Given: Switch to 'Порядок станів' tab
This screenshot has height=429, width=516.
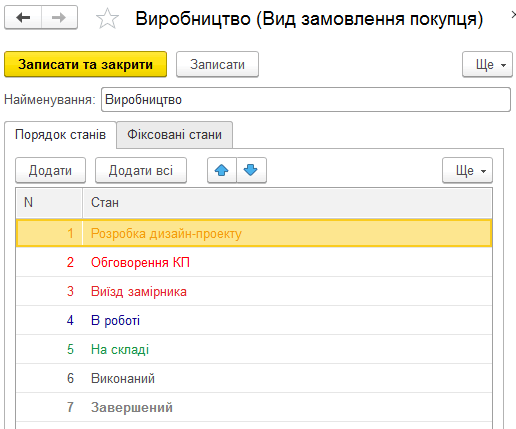Looking at the screenshot, I should point(60,135).
